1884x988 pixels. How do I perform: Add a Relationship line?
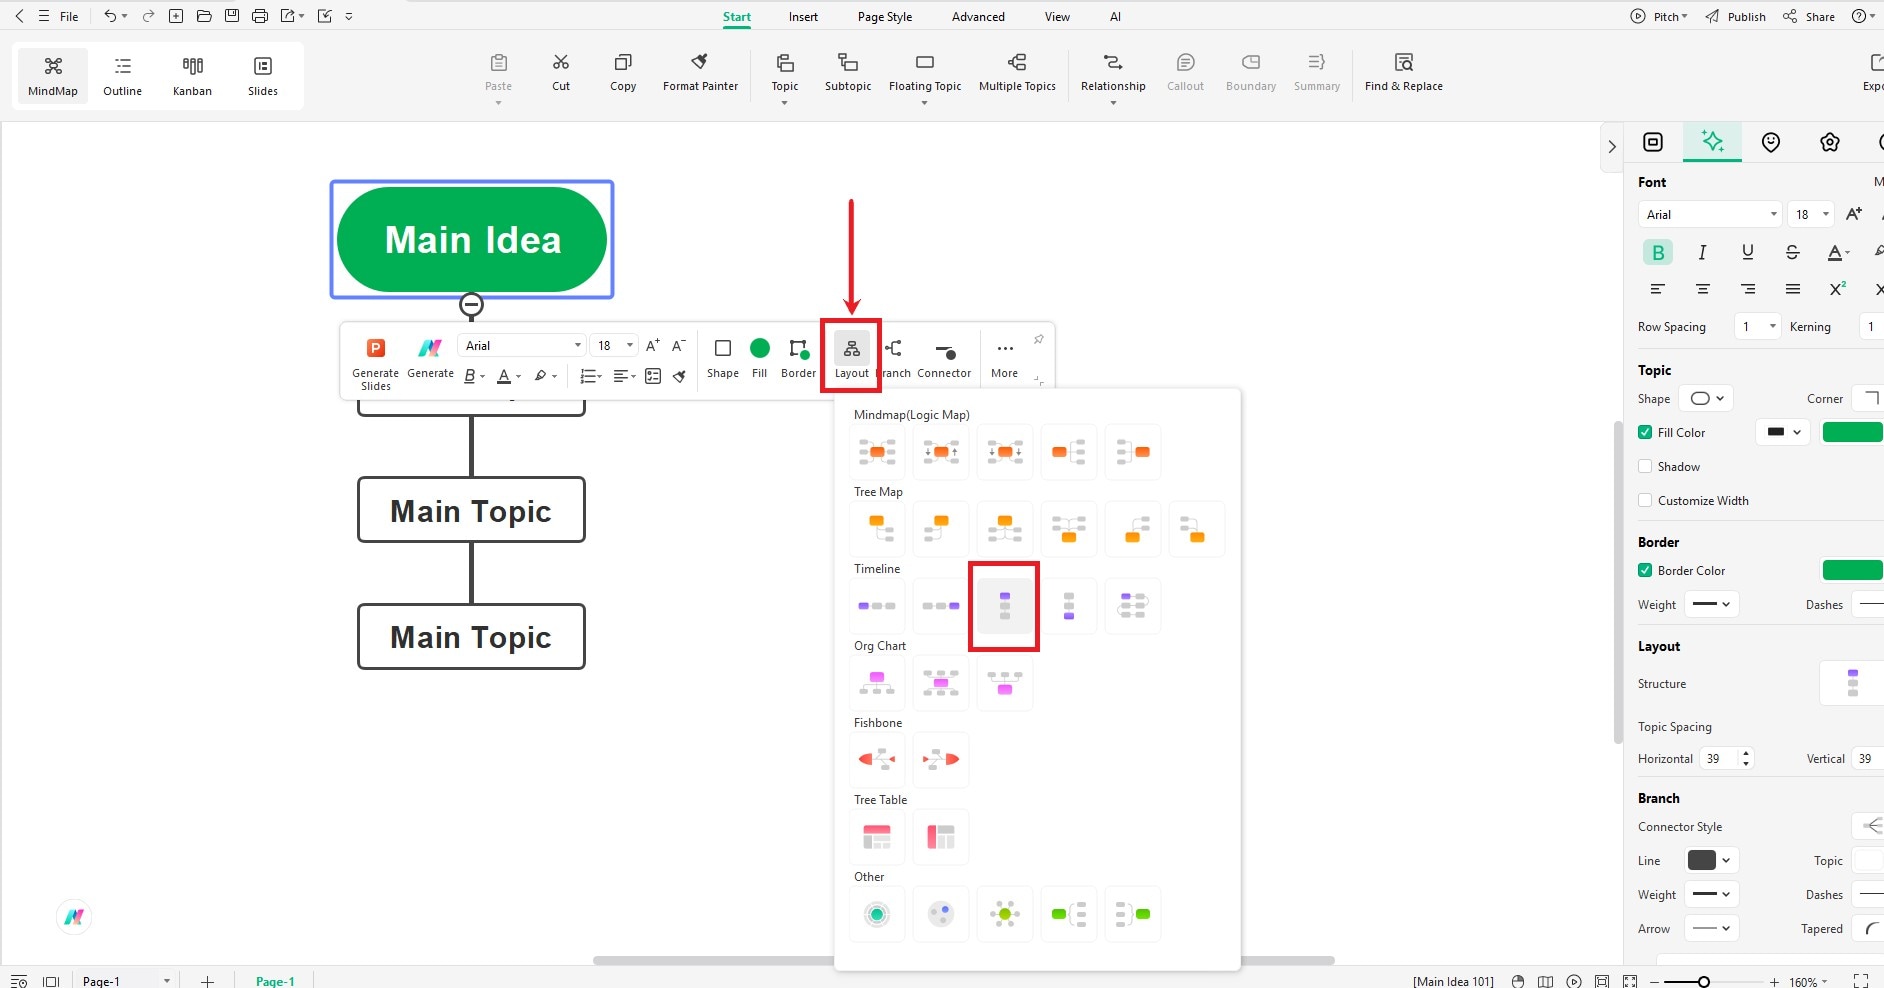pyautogui.click(x=1113, y=72)
